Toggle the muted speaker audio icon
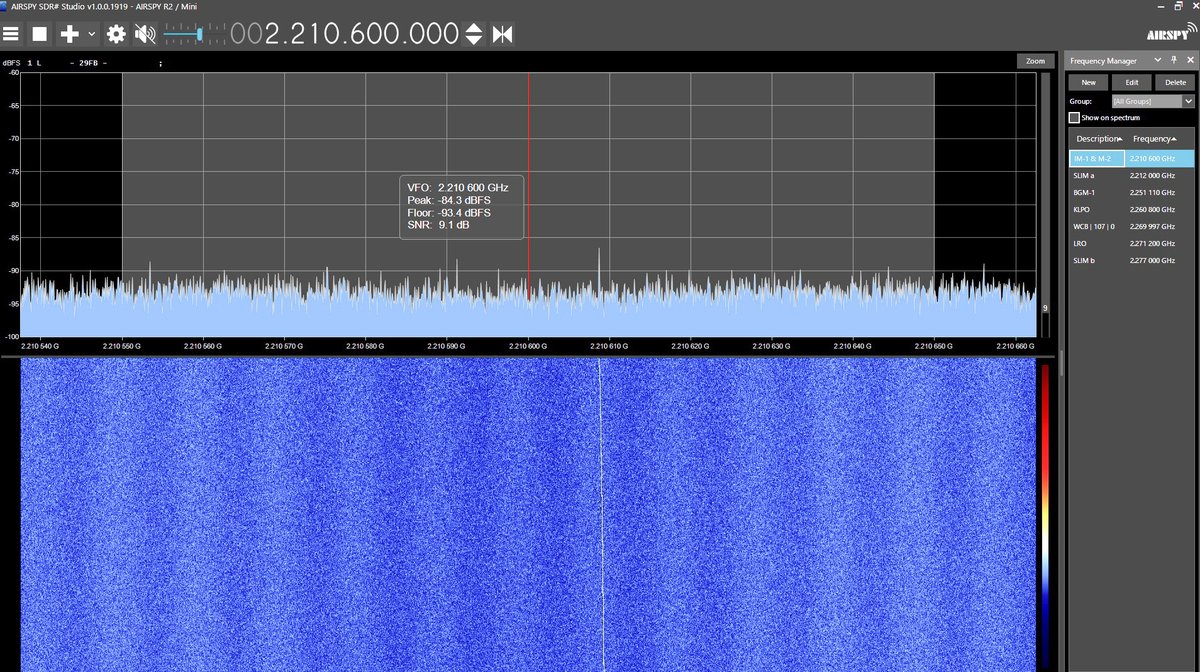The image size is (1200, 672). [146, 34]
